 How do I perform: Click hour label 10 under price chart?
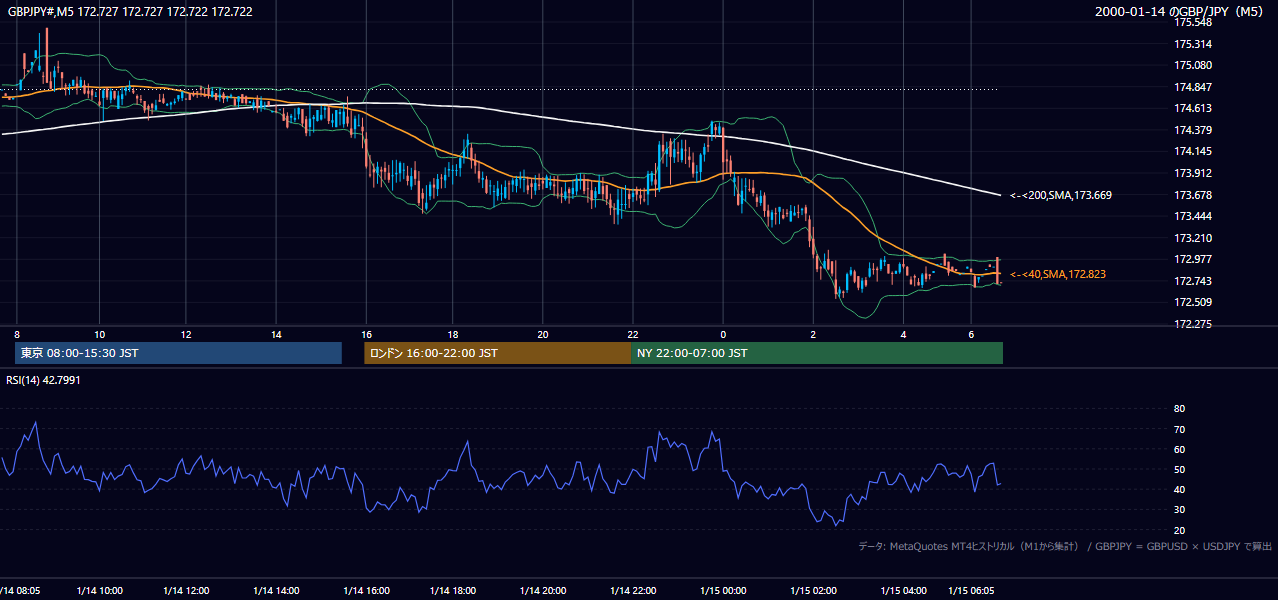(99, 334)
